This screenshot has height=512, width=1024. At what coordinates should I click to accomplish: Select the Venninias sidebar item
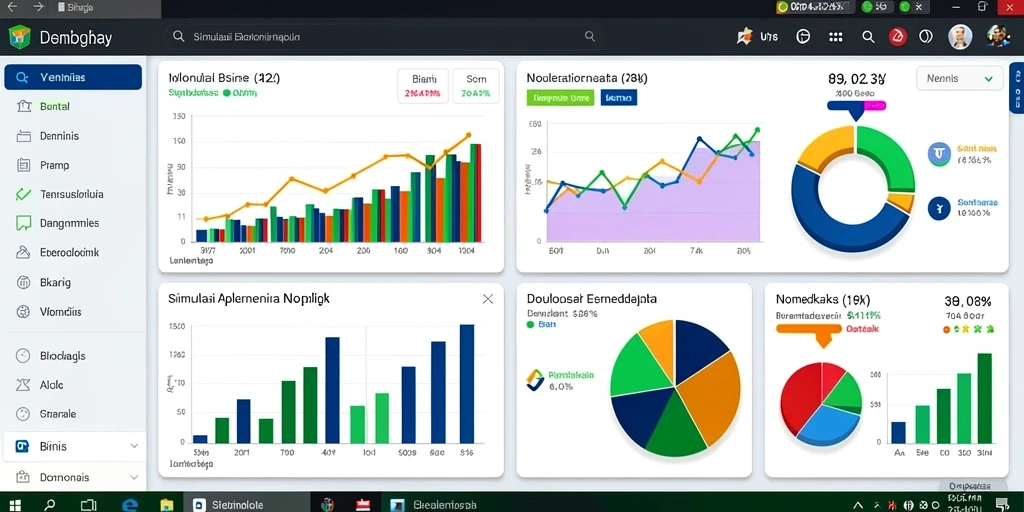click(x=72, y=77)
